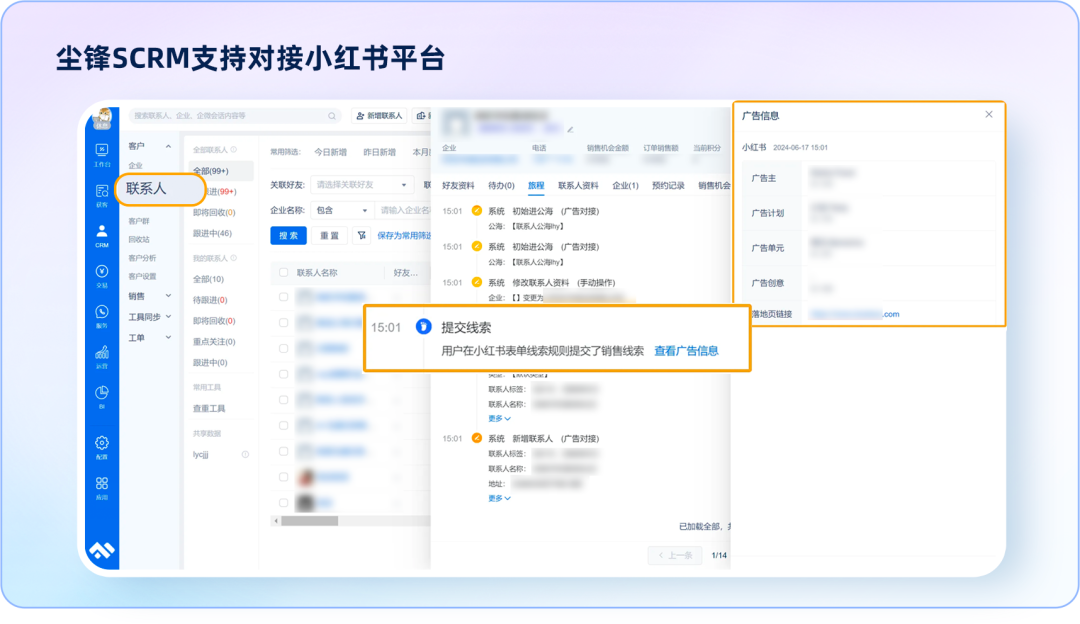
Task: Collapse the 客户 menu group
Action: (168, 146)
